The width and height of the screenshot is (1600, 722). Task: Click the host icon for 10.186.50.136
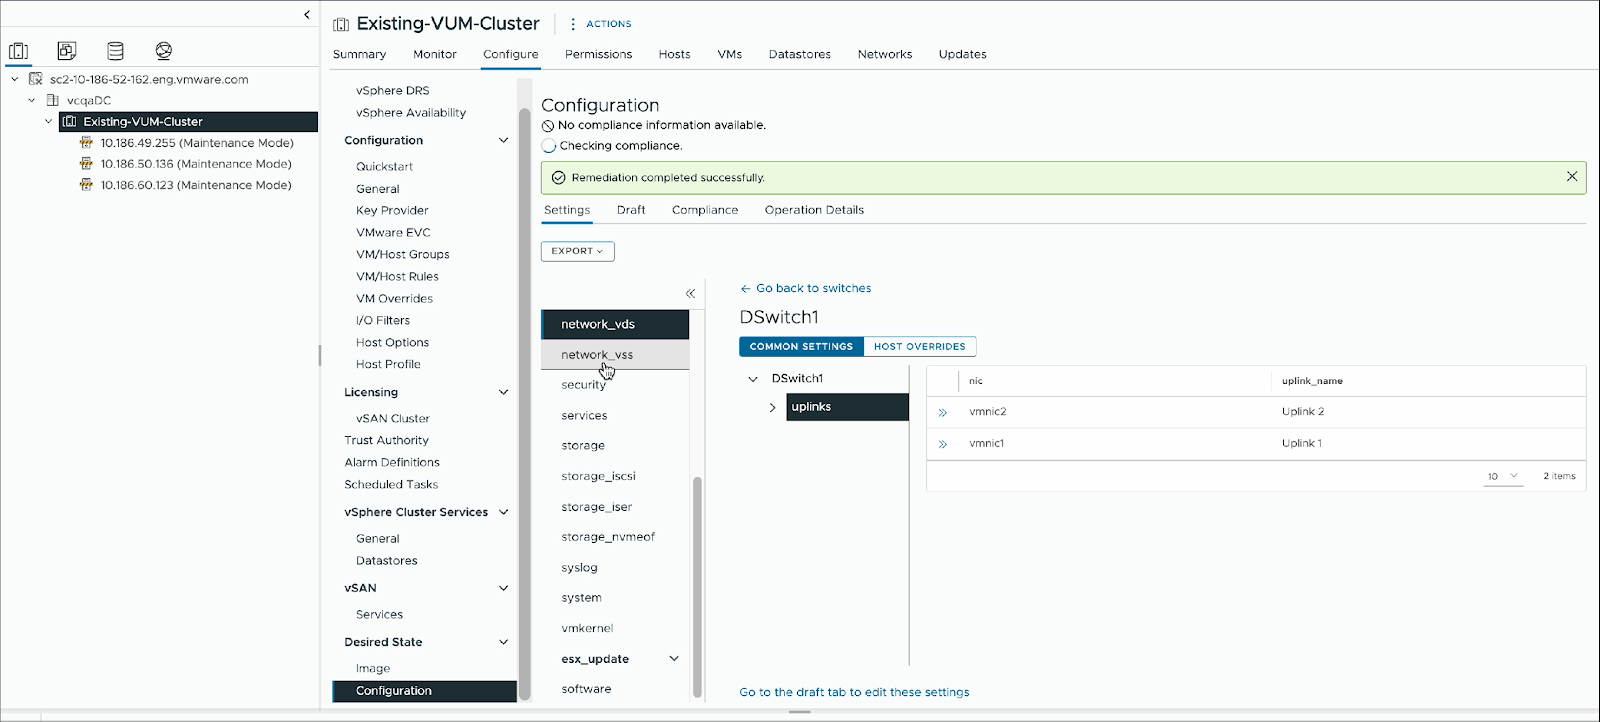[86, 164]
